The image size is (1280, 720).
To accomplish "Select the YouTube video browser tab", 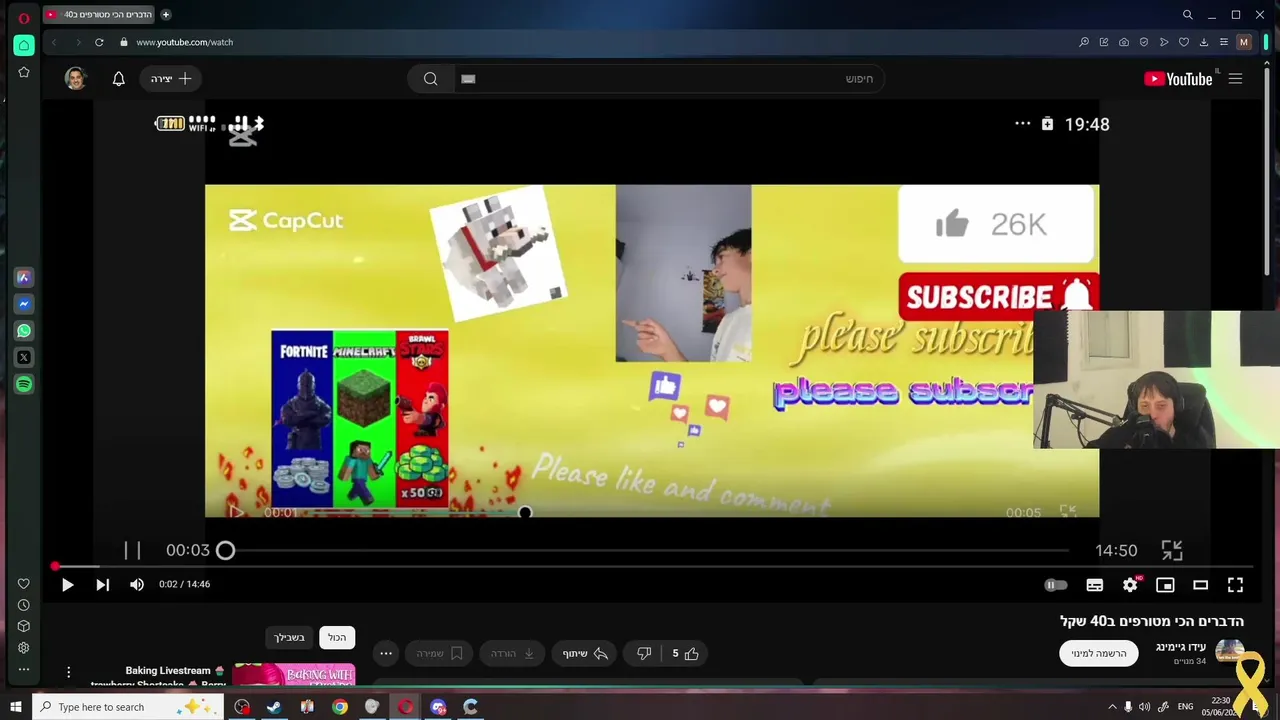I will click(100, 15).
